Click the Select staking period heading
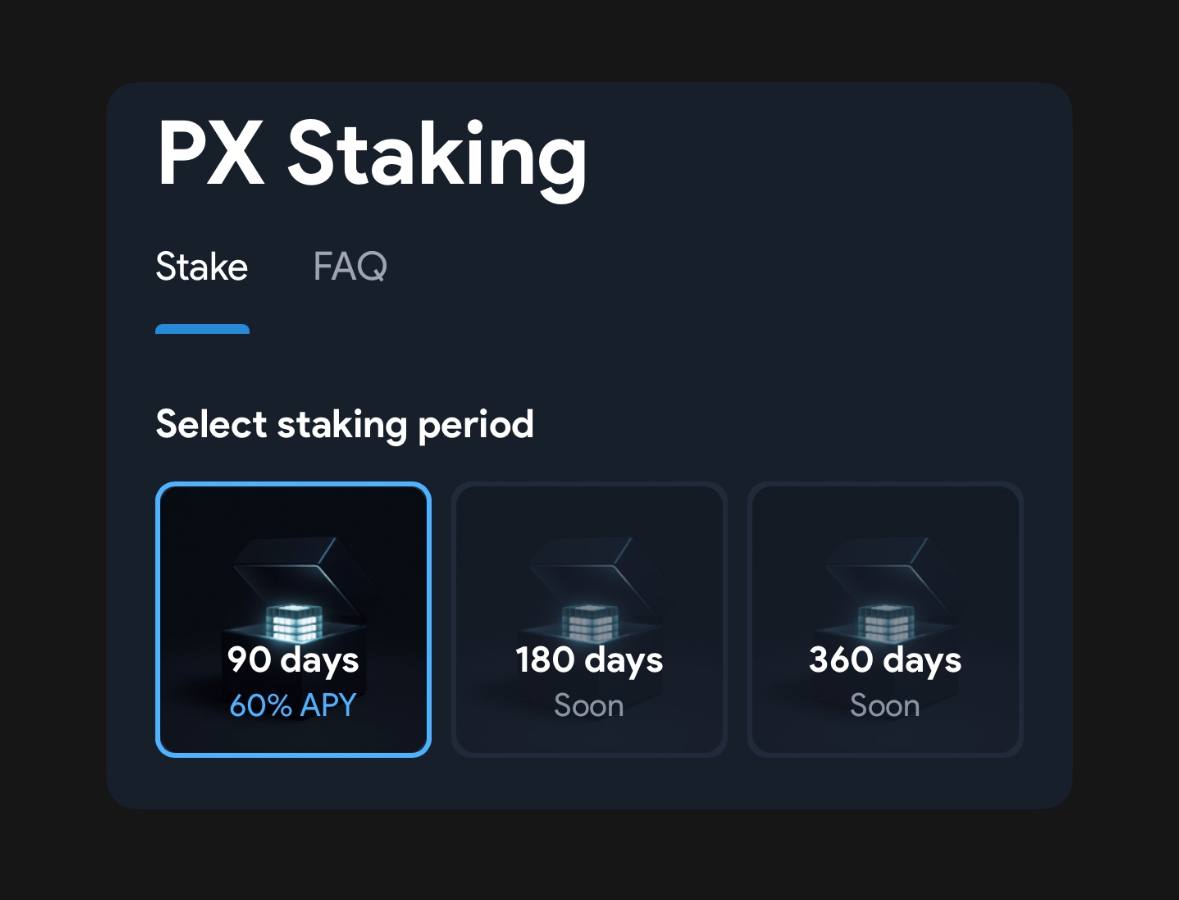This screenshot has width=1179, height=900. point(344,425)
